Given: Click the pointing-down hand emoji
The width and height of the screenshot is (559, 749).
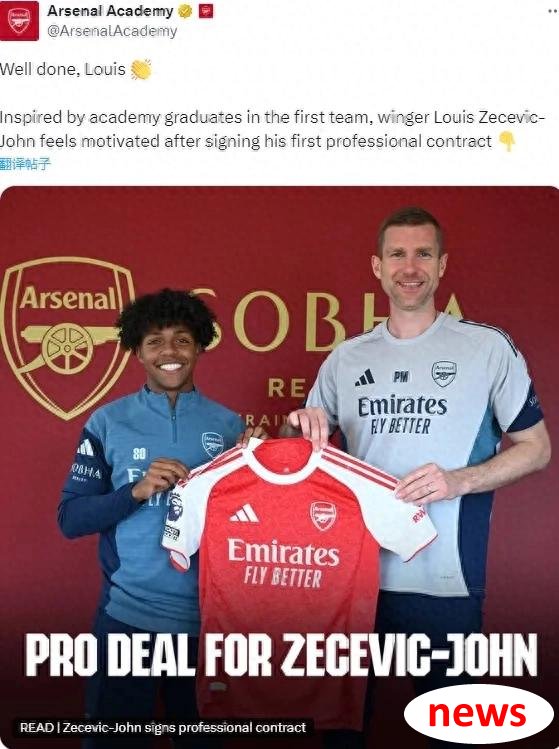Looking at the screenshot, I should click(507, 142).
